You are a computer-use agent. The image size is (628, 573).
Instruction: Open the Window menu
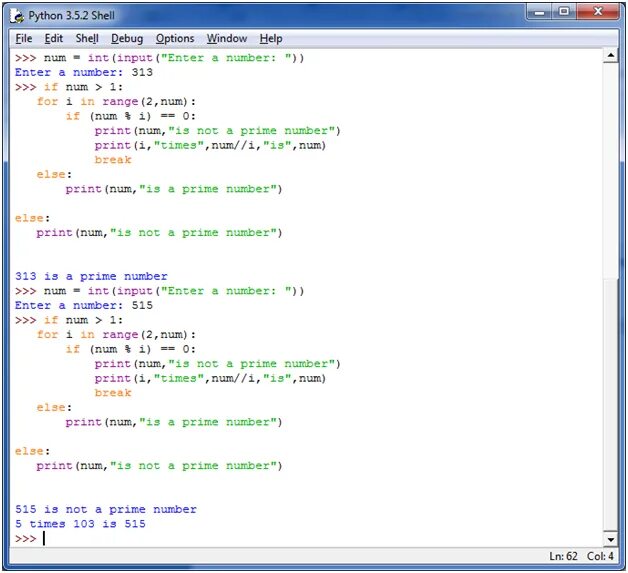point(227,38)
